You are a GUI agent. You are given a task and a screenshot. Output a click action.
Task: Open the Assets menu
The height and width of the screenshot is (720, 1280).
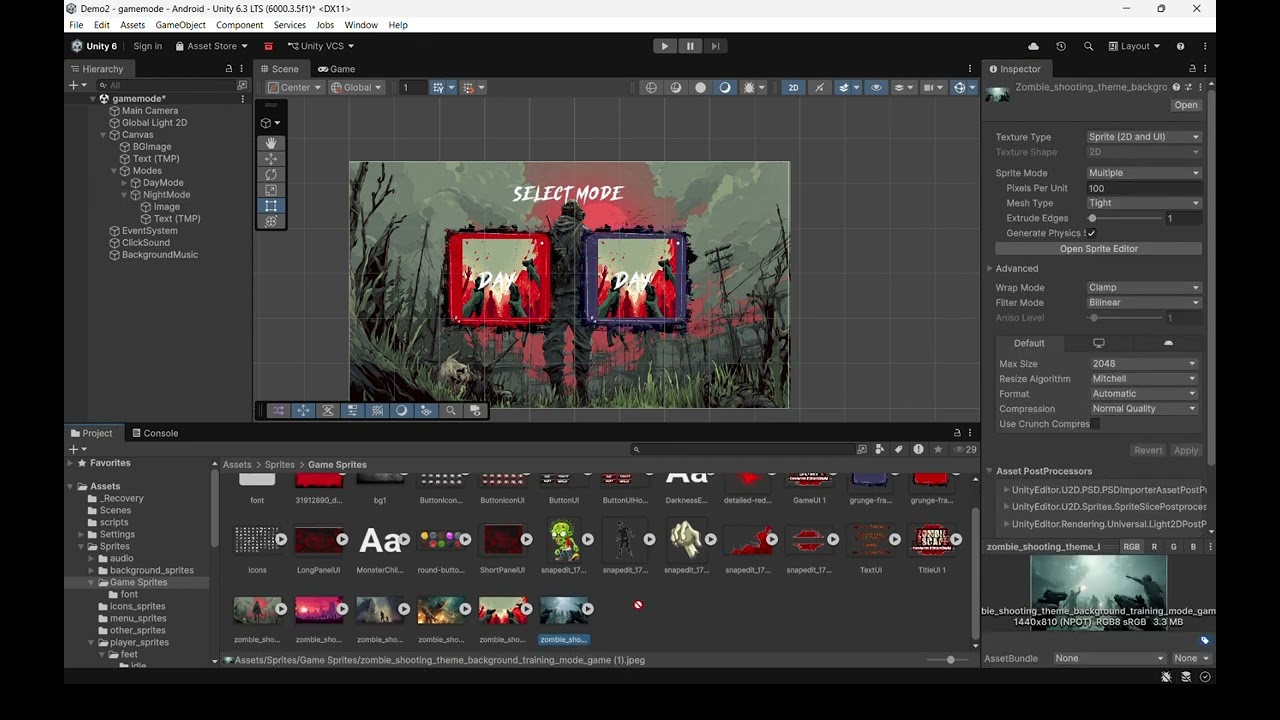[x=132, y=25]
